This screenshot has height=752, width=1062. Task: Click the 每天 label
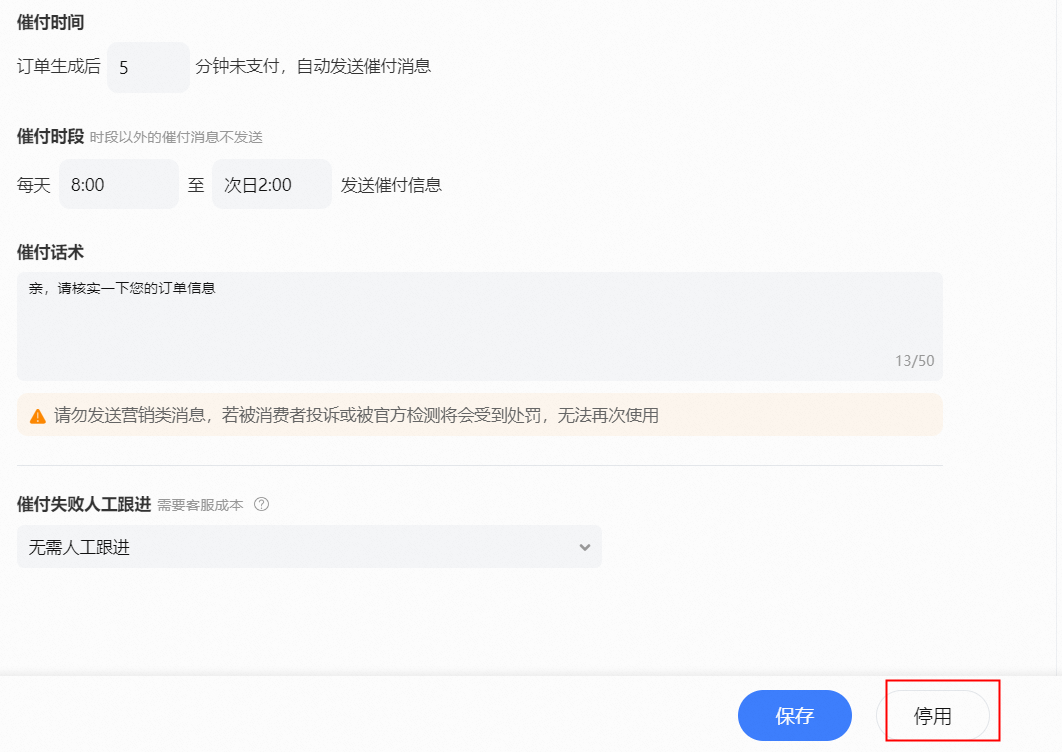pos(34,185)
